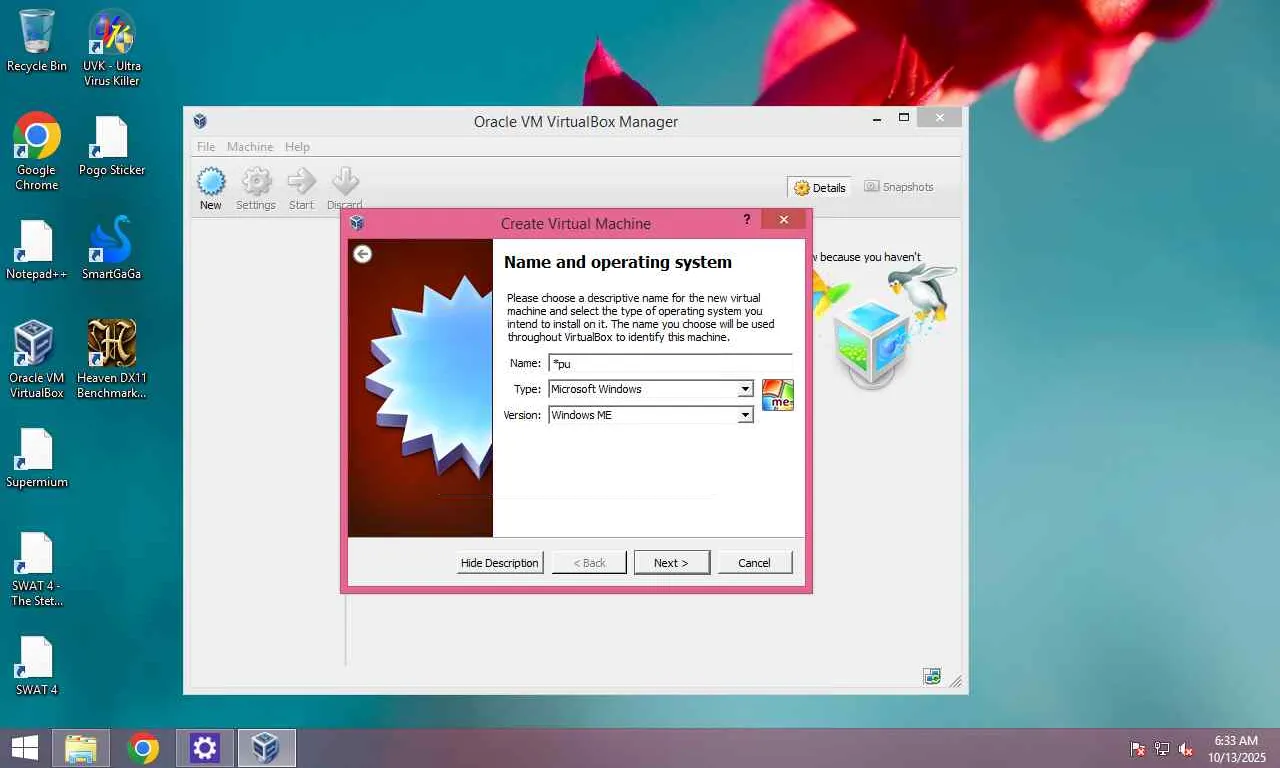Select the Google Chrome desktop shortcut

click(37, 152)
